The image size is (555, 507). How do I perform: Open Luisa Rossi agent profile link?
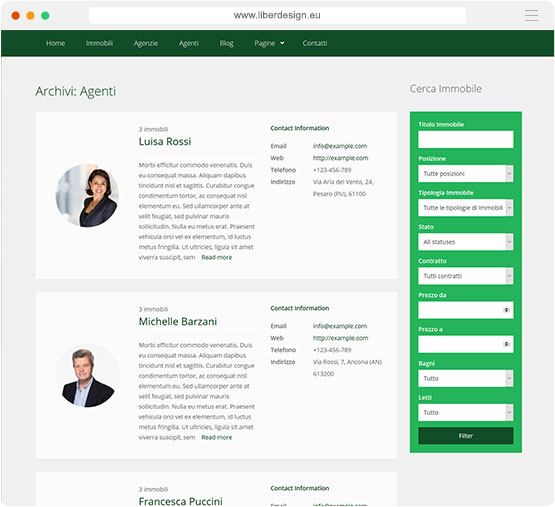(165, 142)
